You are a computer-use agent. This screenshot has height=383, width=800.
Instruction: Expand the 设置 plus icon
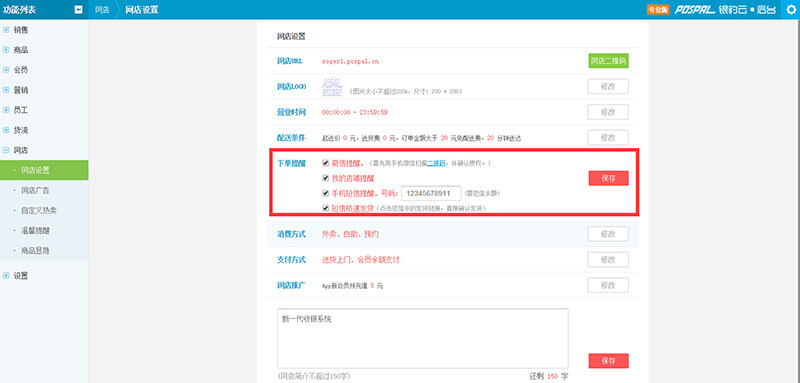coord(6,276)
